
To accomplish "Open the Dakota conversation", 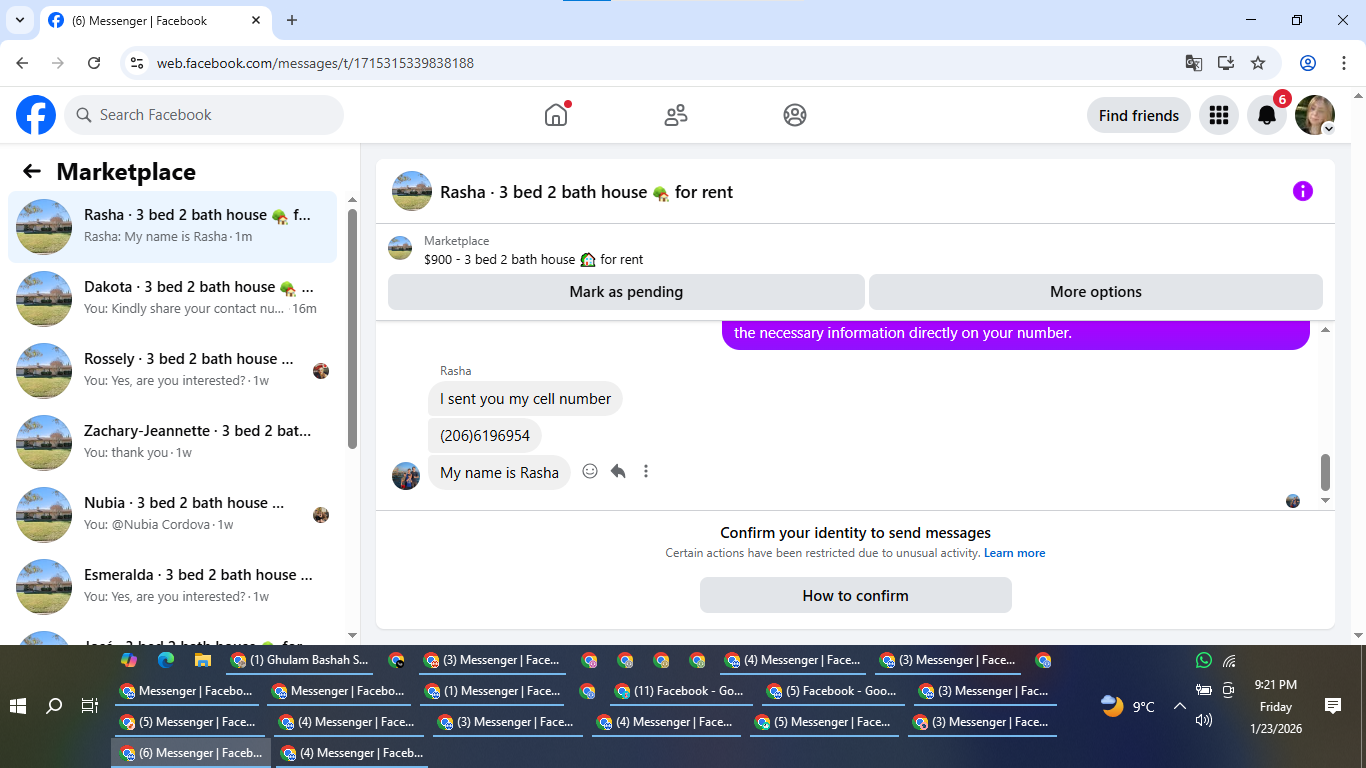I will pyautogui.click(x=173, y=298).
